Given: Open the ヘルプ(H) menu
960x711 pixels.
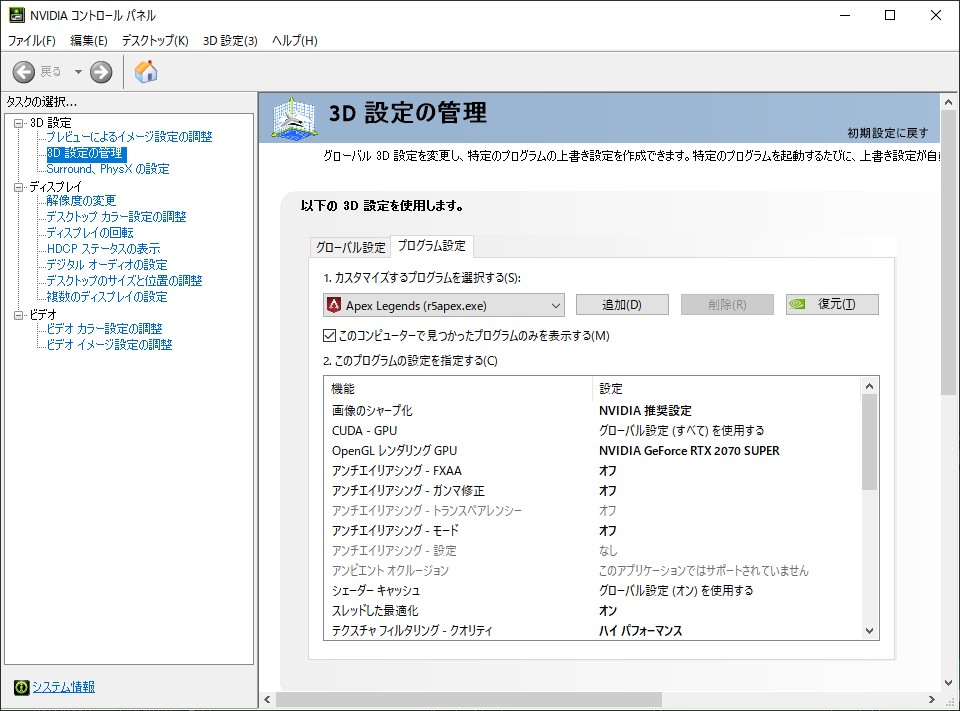Looking at the screenshot, I should [x=294, y=40].
